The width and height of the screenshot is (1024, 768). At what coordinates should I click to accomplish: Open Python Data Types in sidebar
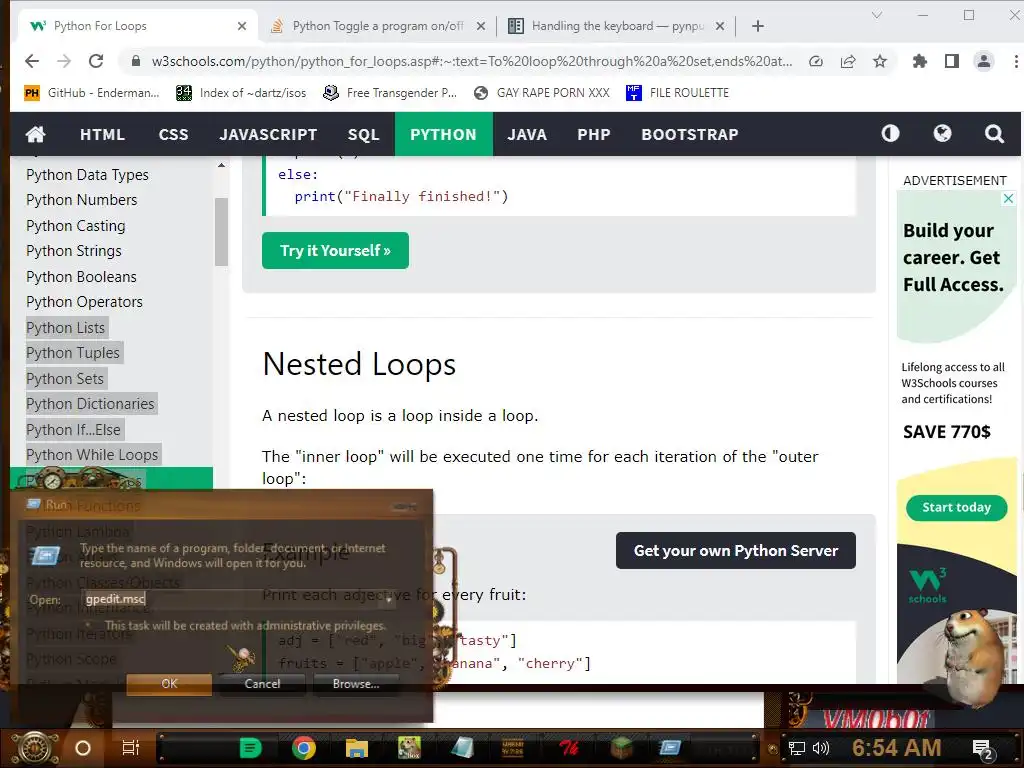coord(88,175)
